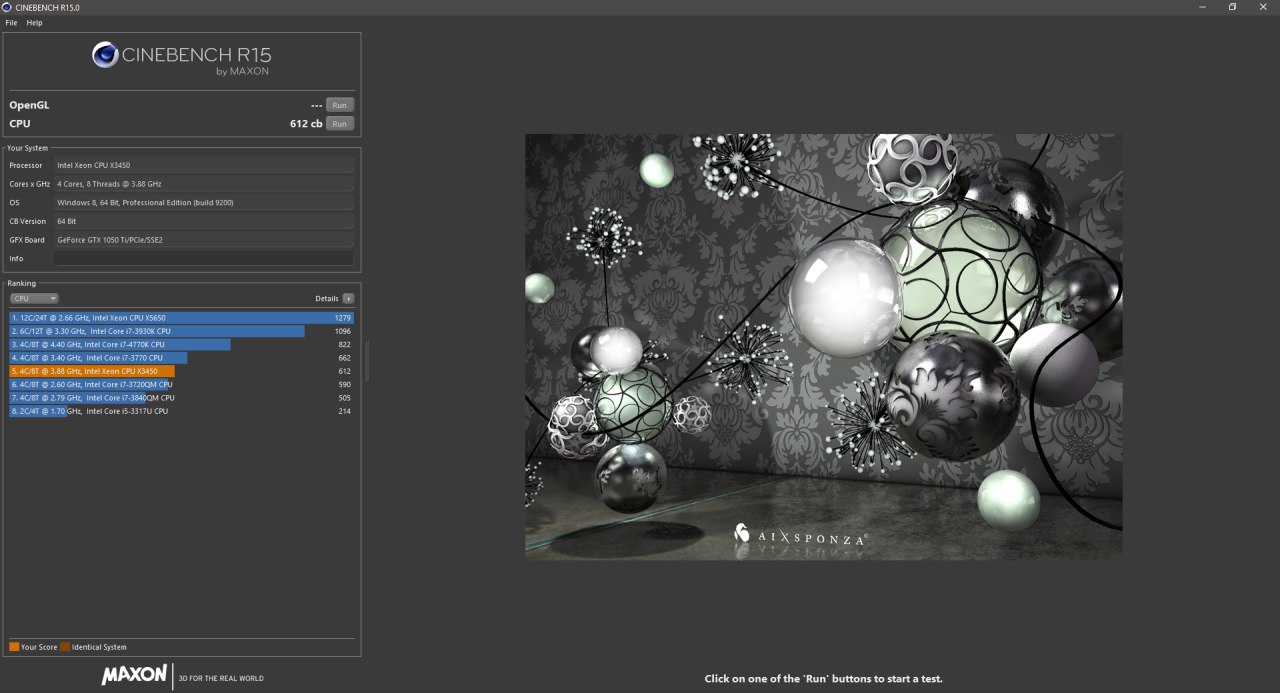Open the CPU ranking type dropdown
The width and height of the screenshot is (1280, 693).
click(x=34, y=298)
